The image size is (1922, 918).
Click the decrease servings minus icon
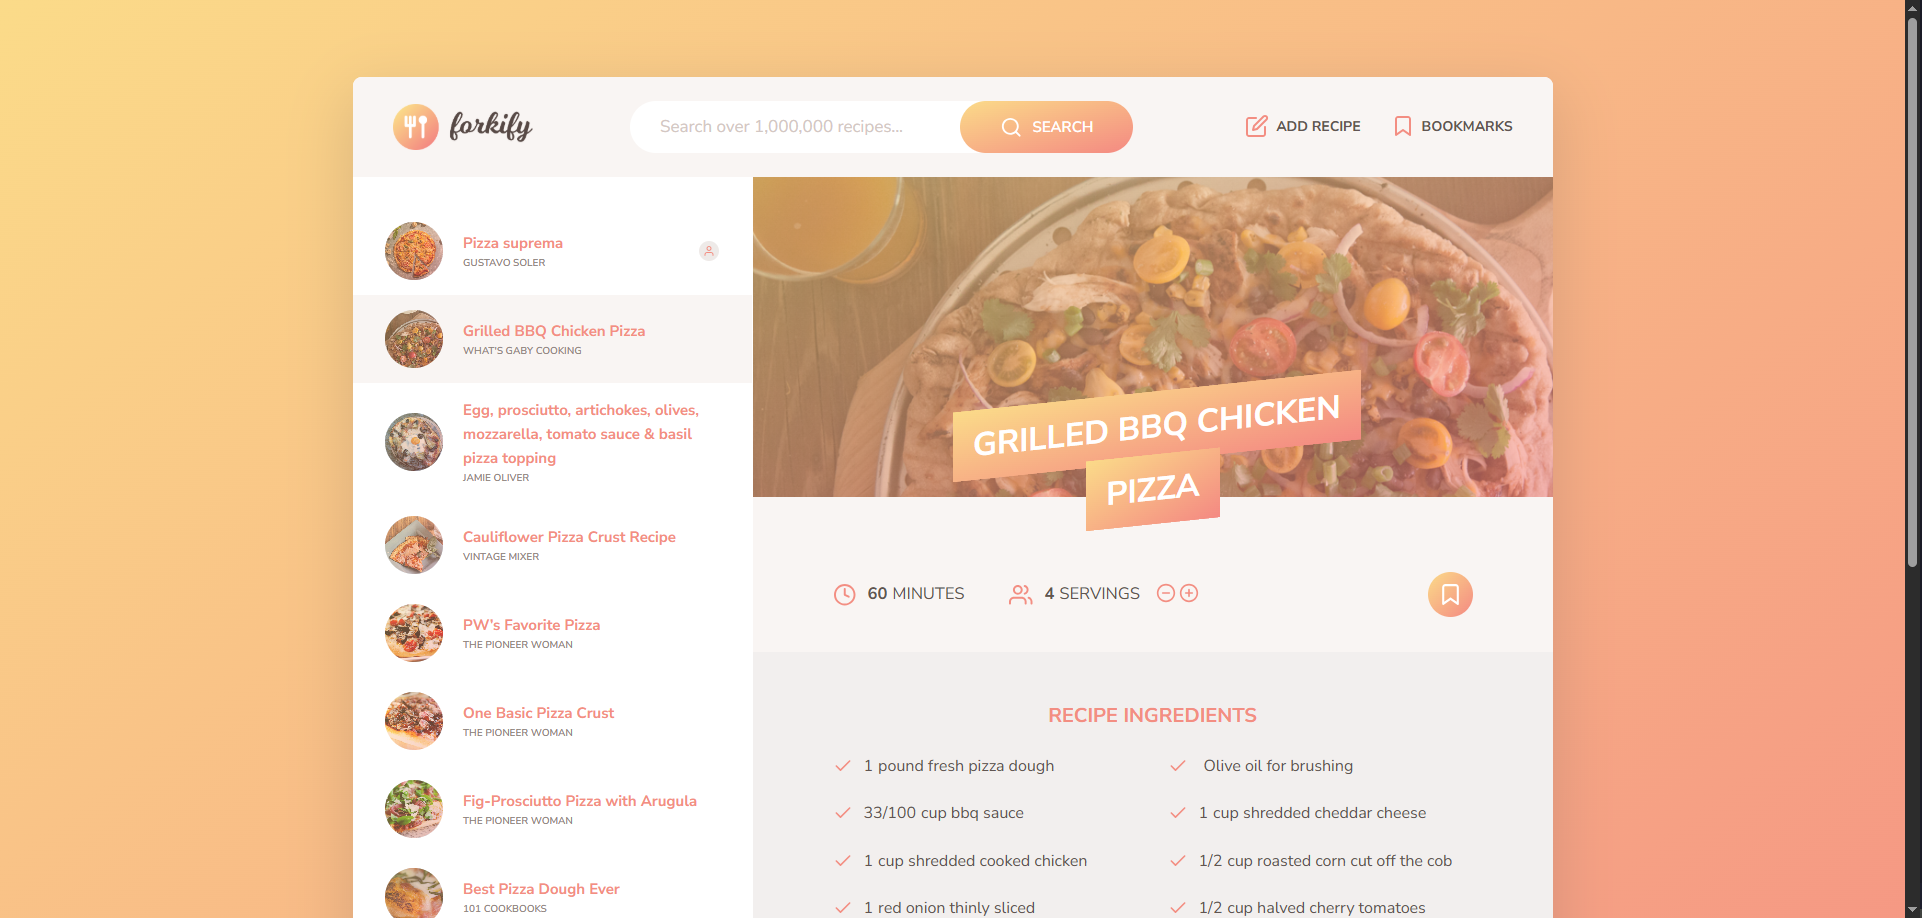1165,593
